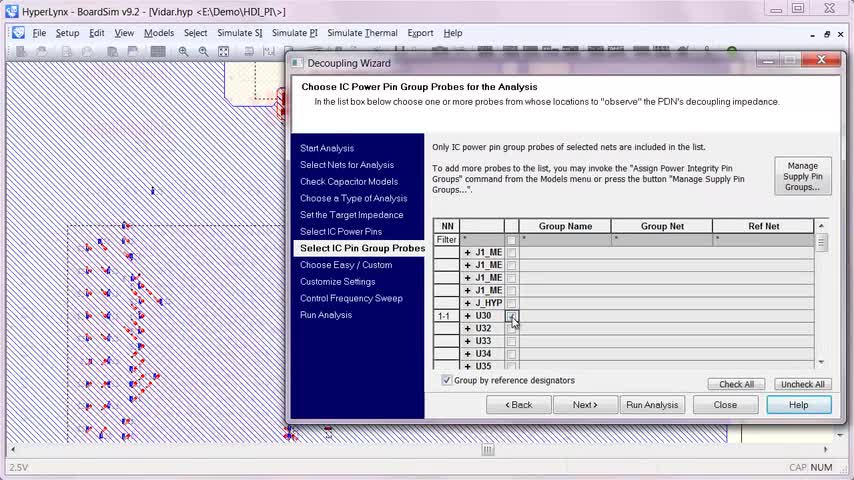Click the second magnifier zoom toolbar icon
This screenshot has height=480, width=854.
click(203, 51)
